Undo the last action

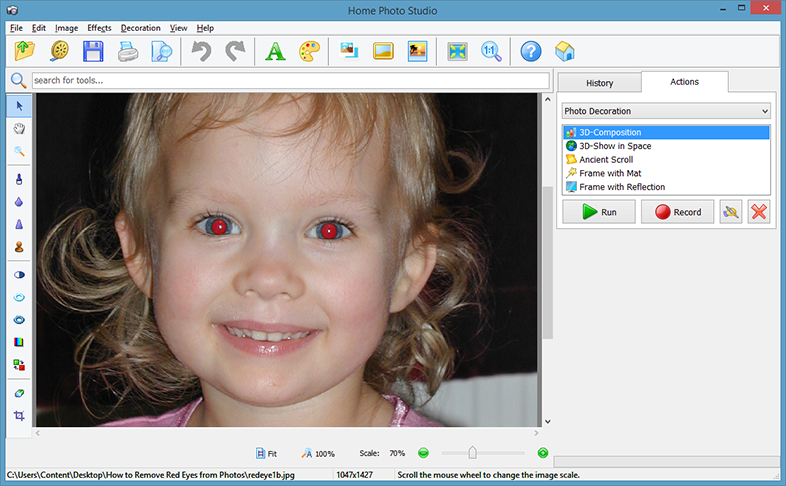coord(202,51)
